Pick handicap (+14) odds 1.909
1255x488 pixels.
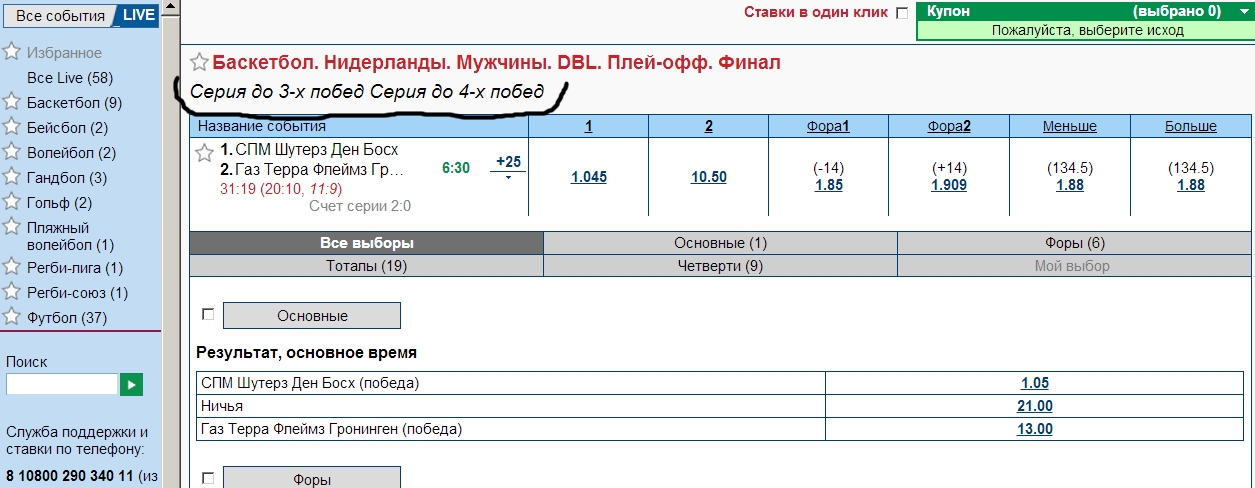tap(949, 185)
